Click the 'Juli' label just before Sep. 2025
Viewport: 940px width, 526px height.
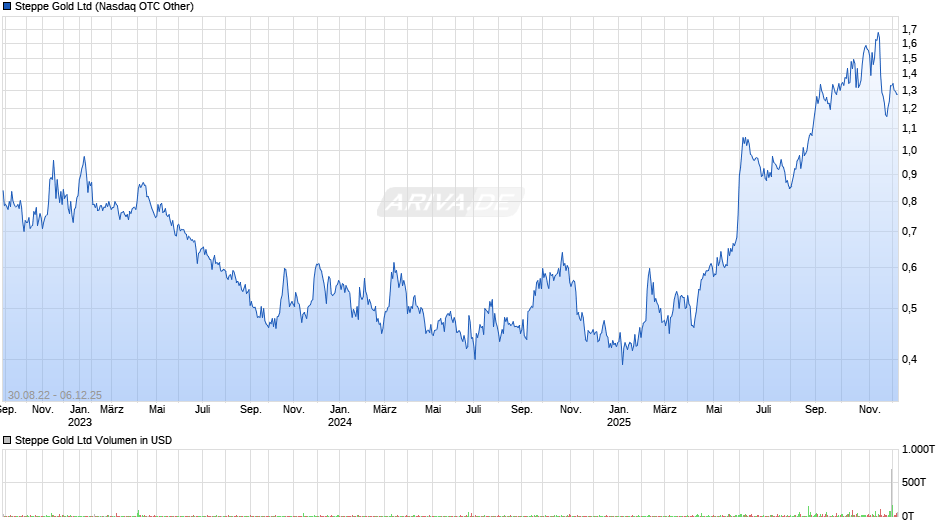point(763,410)
